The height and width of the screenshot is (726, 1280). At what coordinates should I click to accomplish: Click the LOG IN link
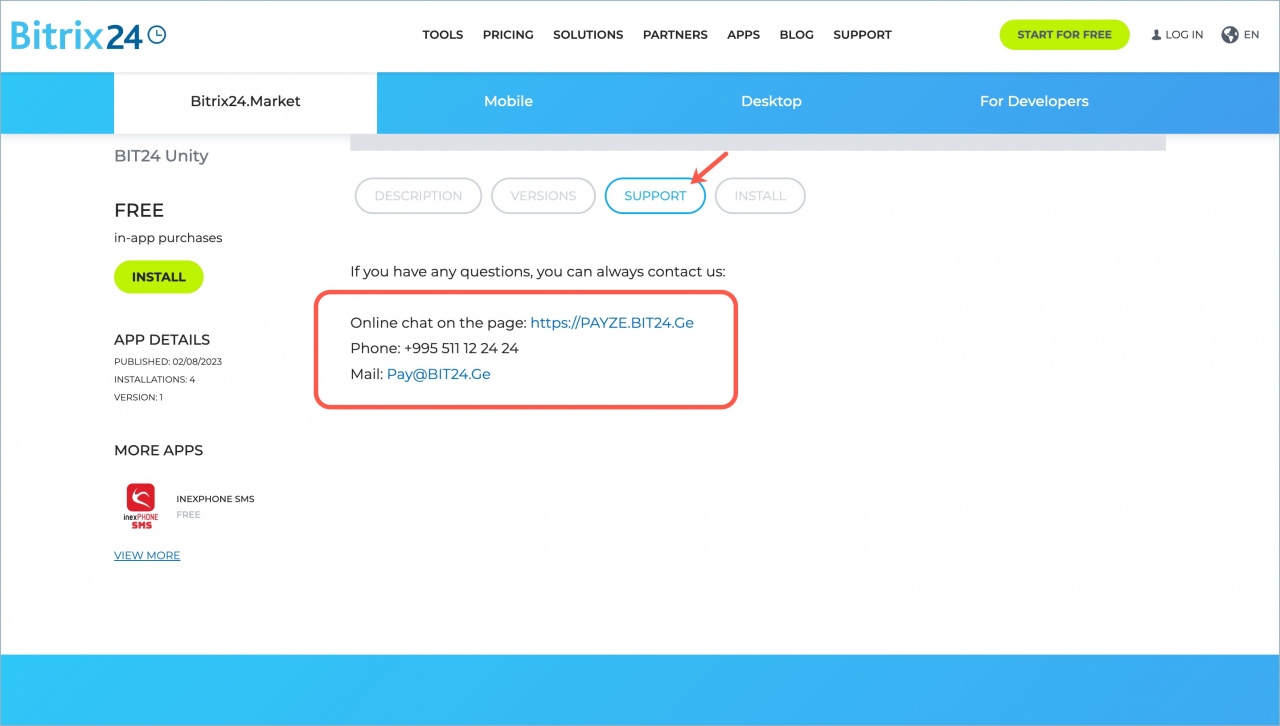(1184, 35)
